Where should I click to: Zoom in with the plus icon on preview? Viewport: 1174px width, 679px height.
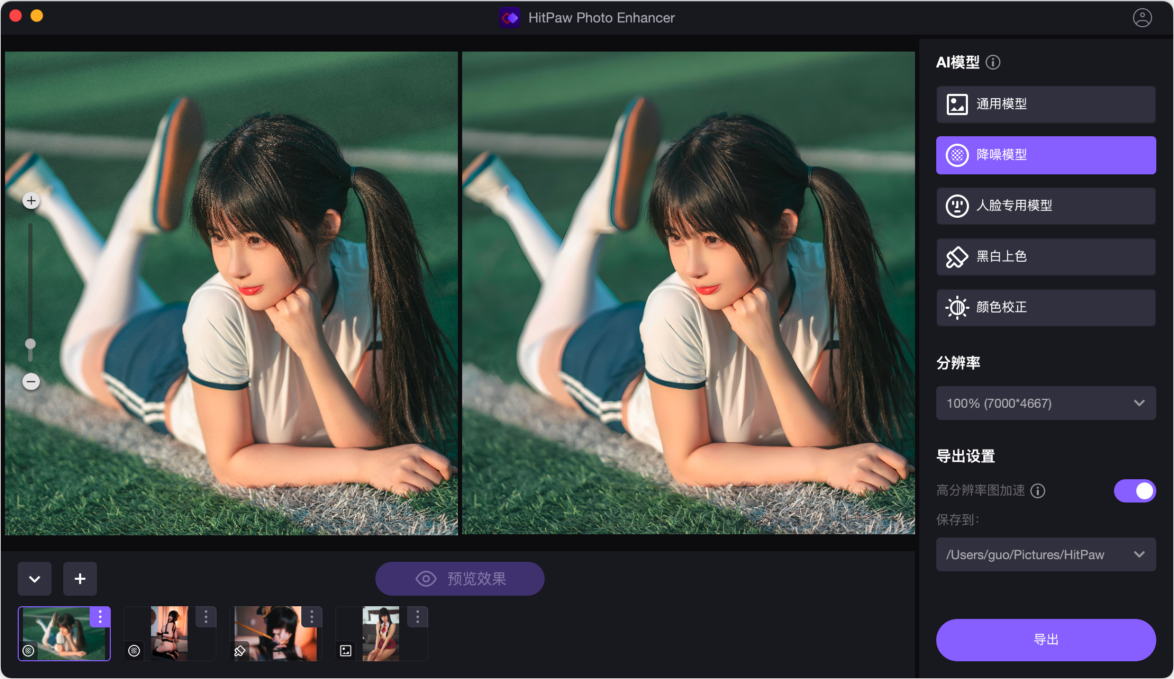pos(31,201)
